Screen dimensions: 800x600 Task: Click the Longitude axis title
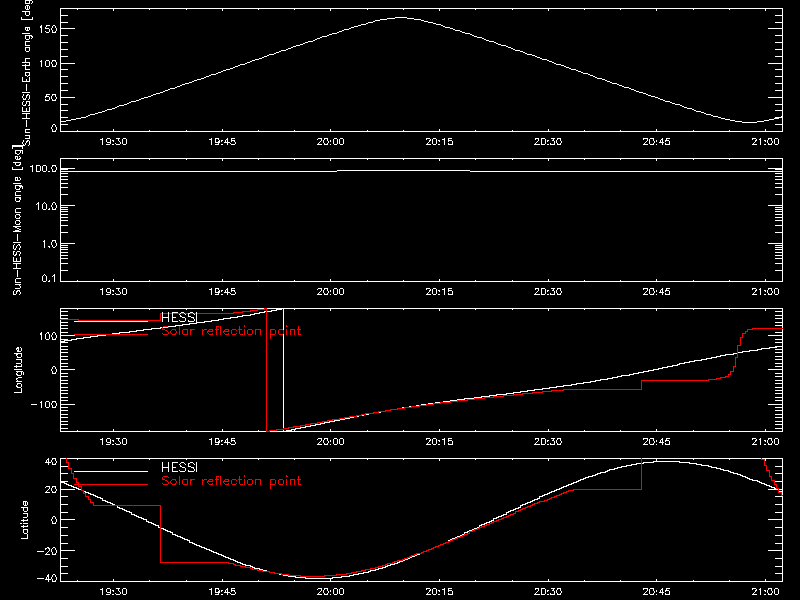coord(18,370)
